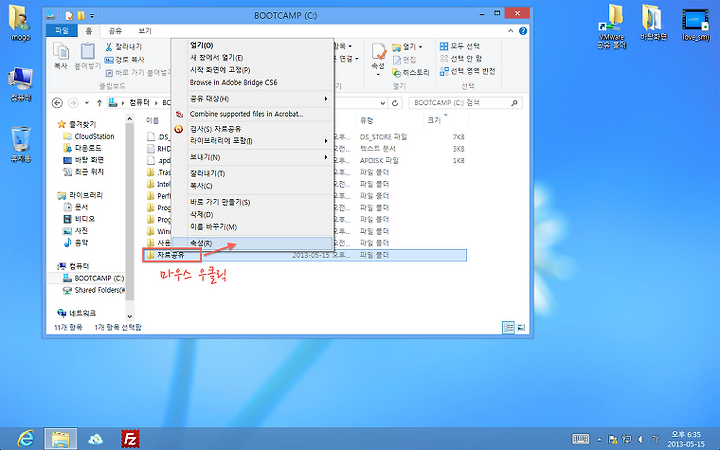Click navigation pane scrollbar down arrow

click(x=129, y=316)
